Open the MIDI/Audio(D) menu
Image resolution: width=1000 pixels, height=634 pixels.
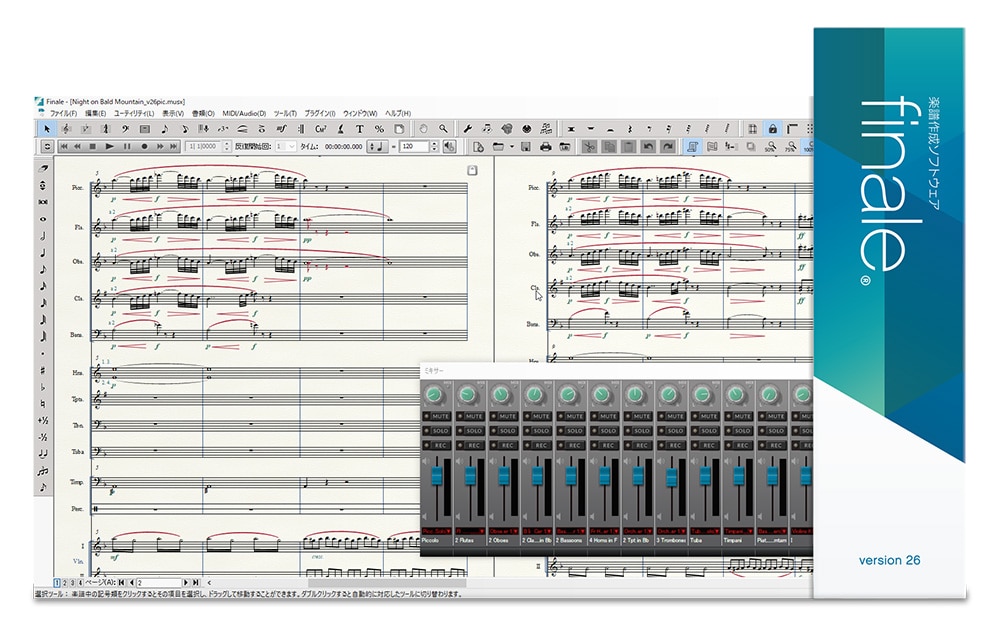coord(244,114)
